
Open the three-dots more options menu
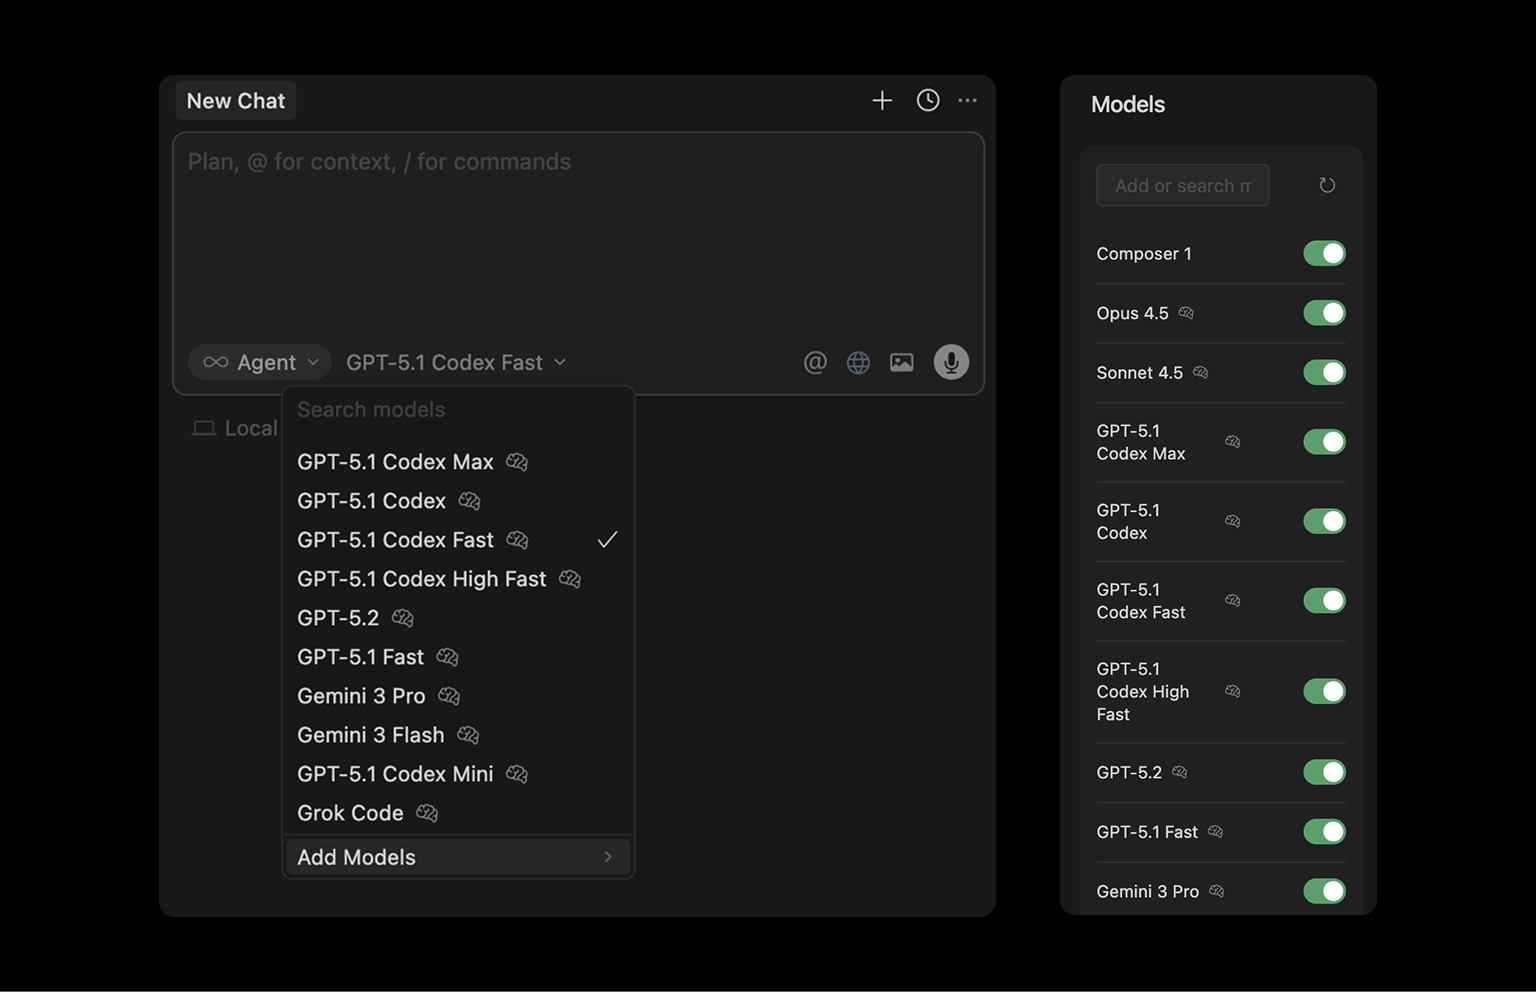[x=967, y=100]
